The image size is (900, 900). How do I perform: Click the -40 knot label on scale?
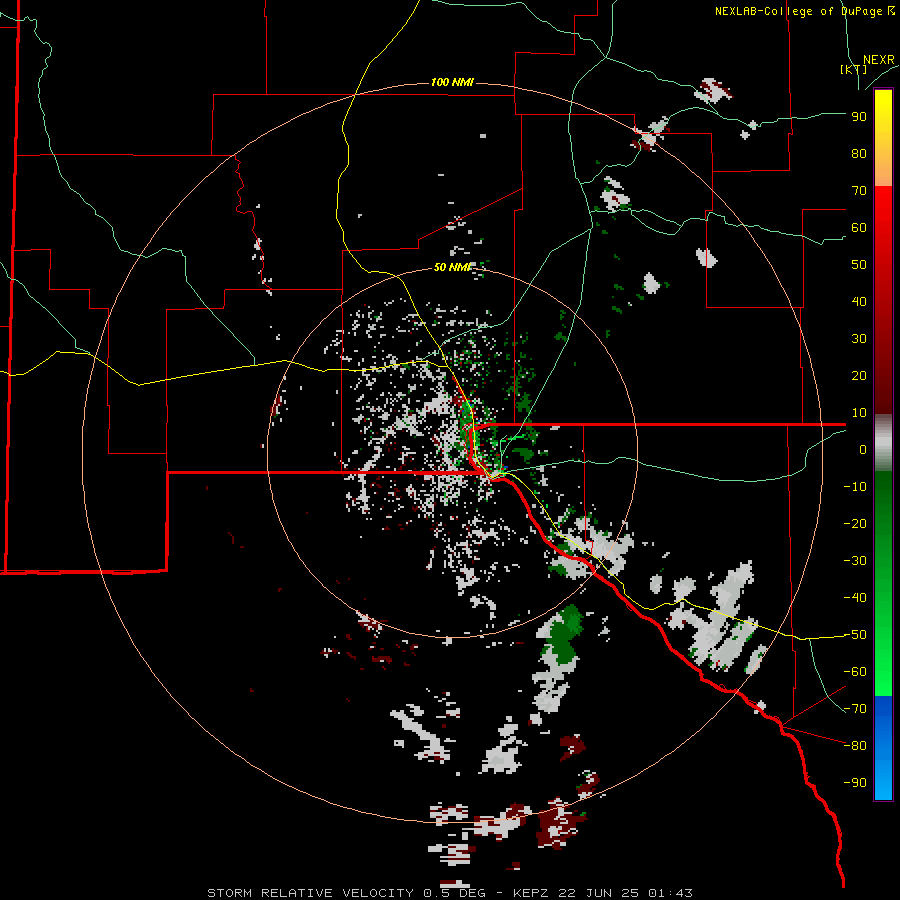855,598
